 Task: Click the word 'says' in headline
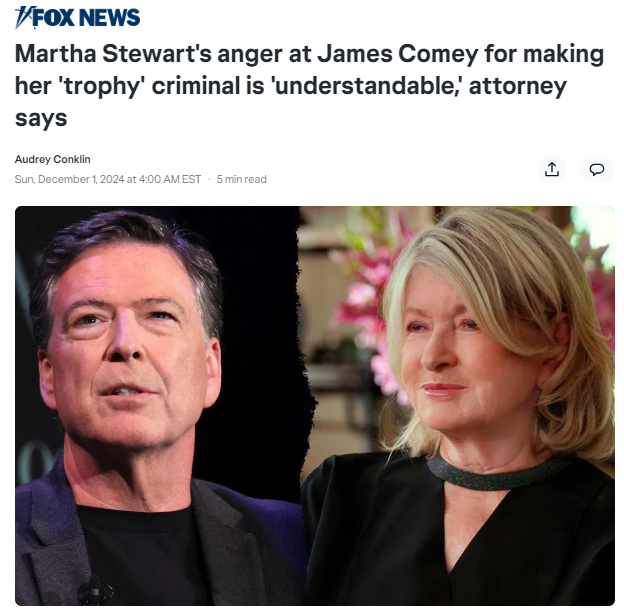tap(41, 118)
